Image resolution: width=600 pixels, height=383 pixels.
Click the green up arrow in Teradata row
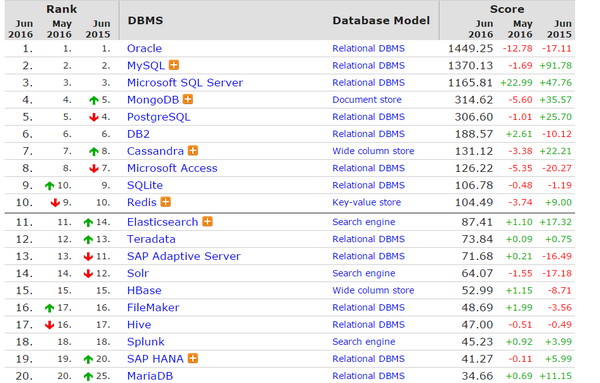point(88,240)
